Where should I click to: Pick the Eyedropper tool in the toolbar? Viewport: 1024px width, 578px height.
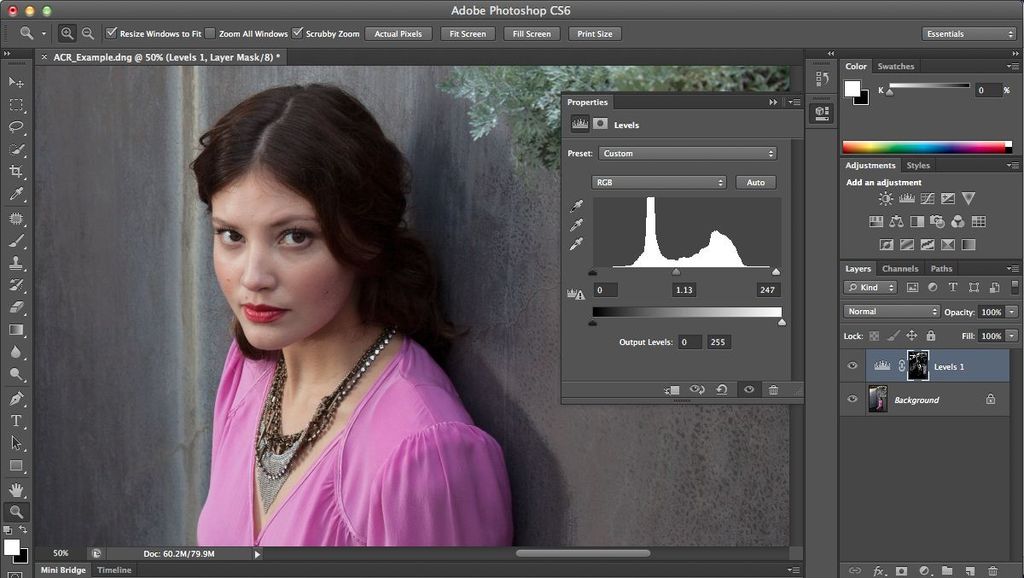point(16,195)
